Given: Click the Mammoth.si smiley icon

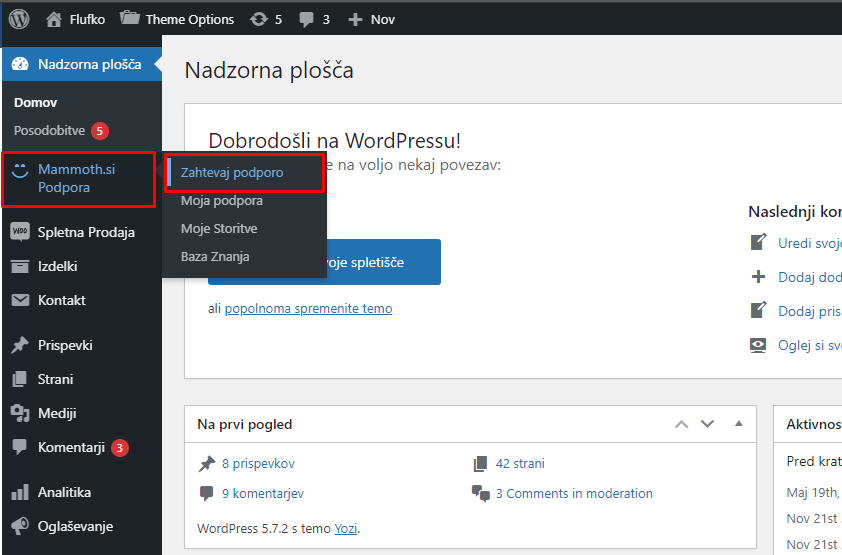Looking at the screenshot, I should 20,170.
